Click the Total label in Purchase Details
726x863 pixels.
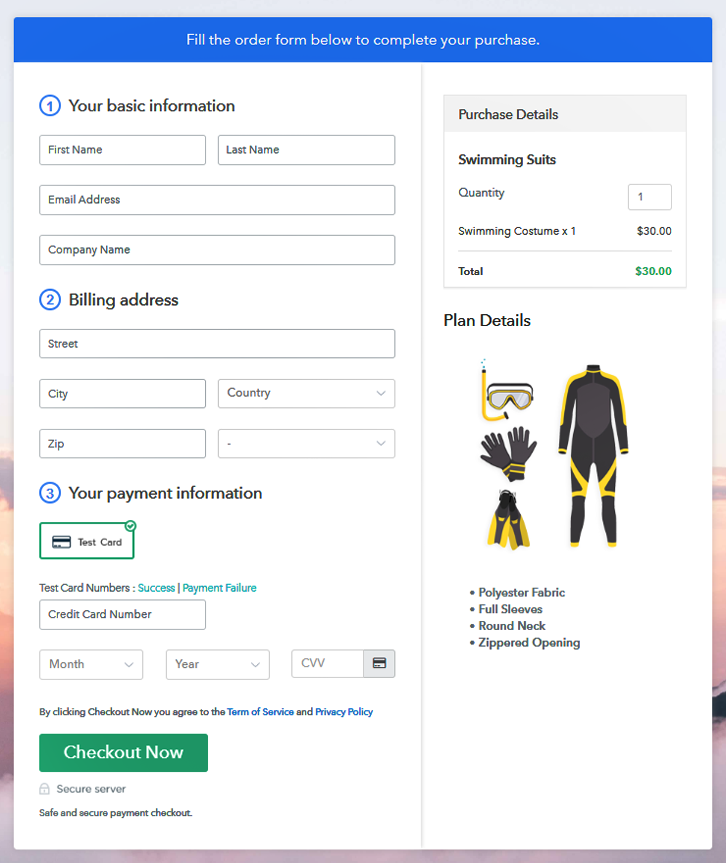471,271
